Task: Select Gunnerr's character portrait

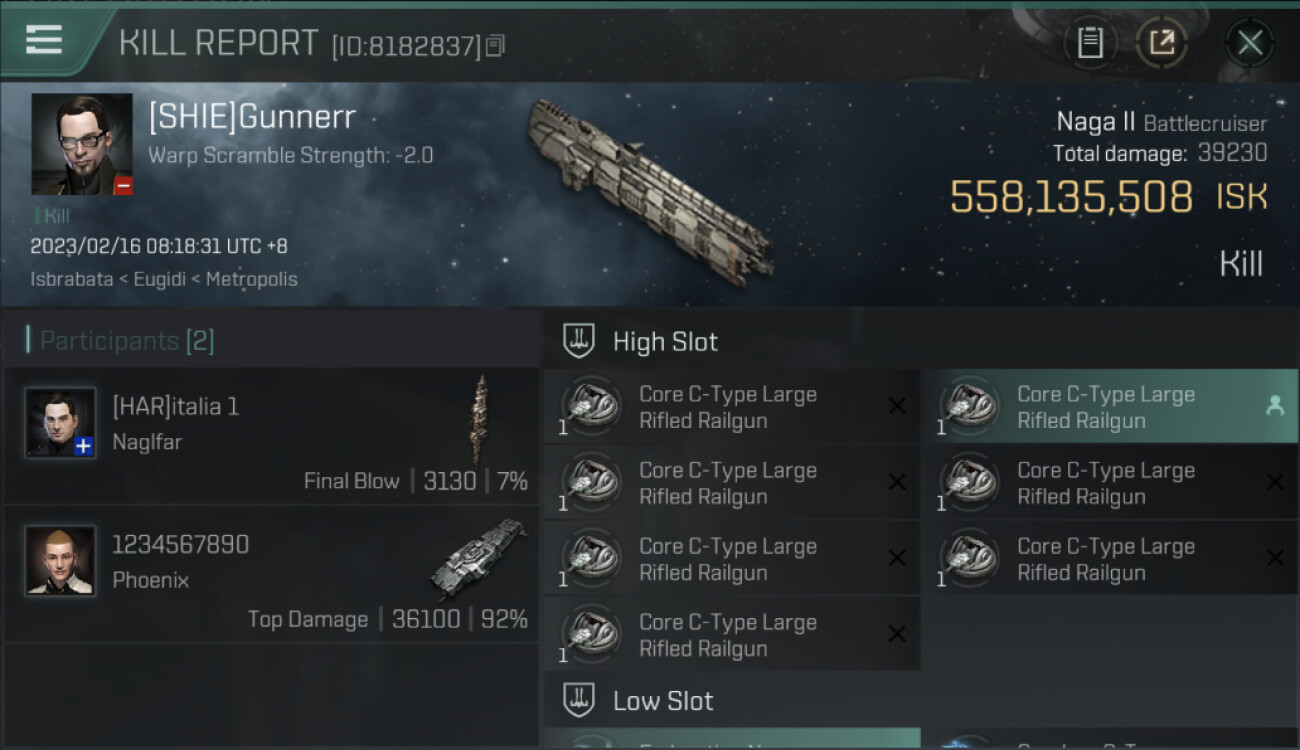Action: pyautogui.click(x=82, y=144)
